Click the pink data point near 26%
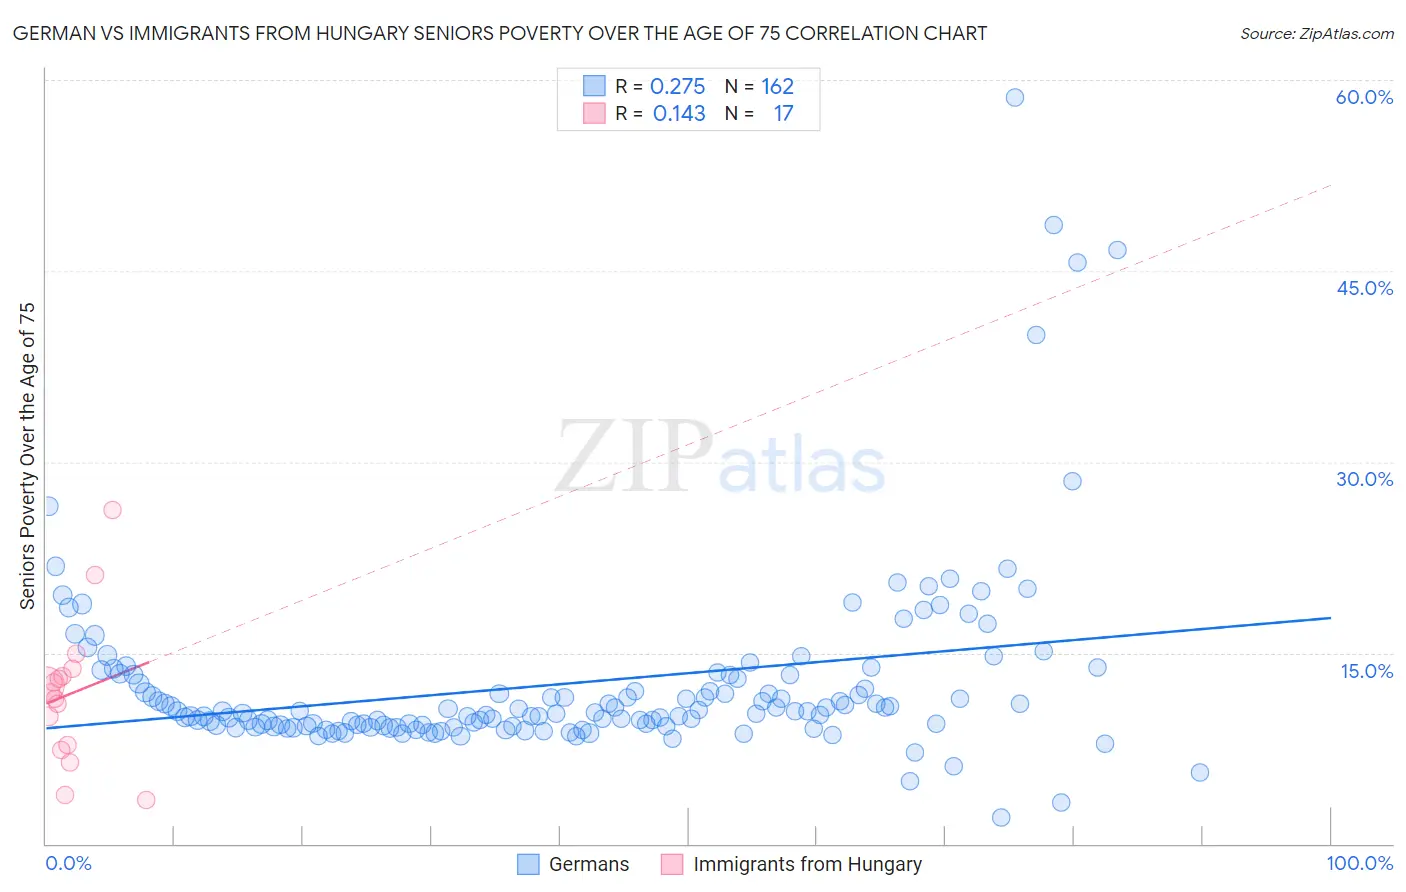 tap(112, 510)
